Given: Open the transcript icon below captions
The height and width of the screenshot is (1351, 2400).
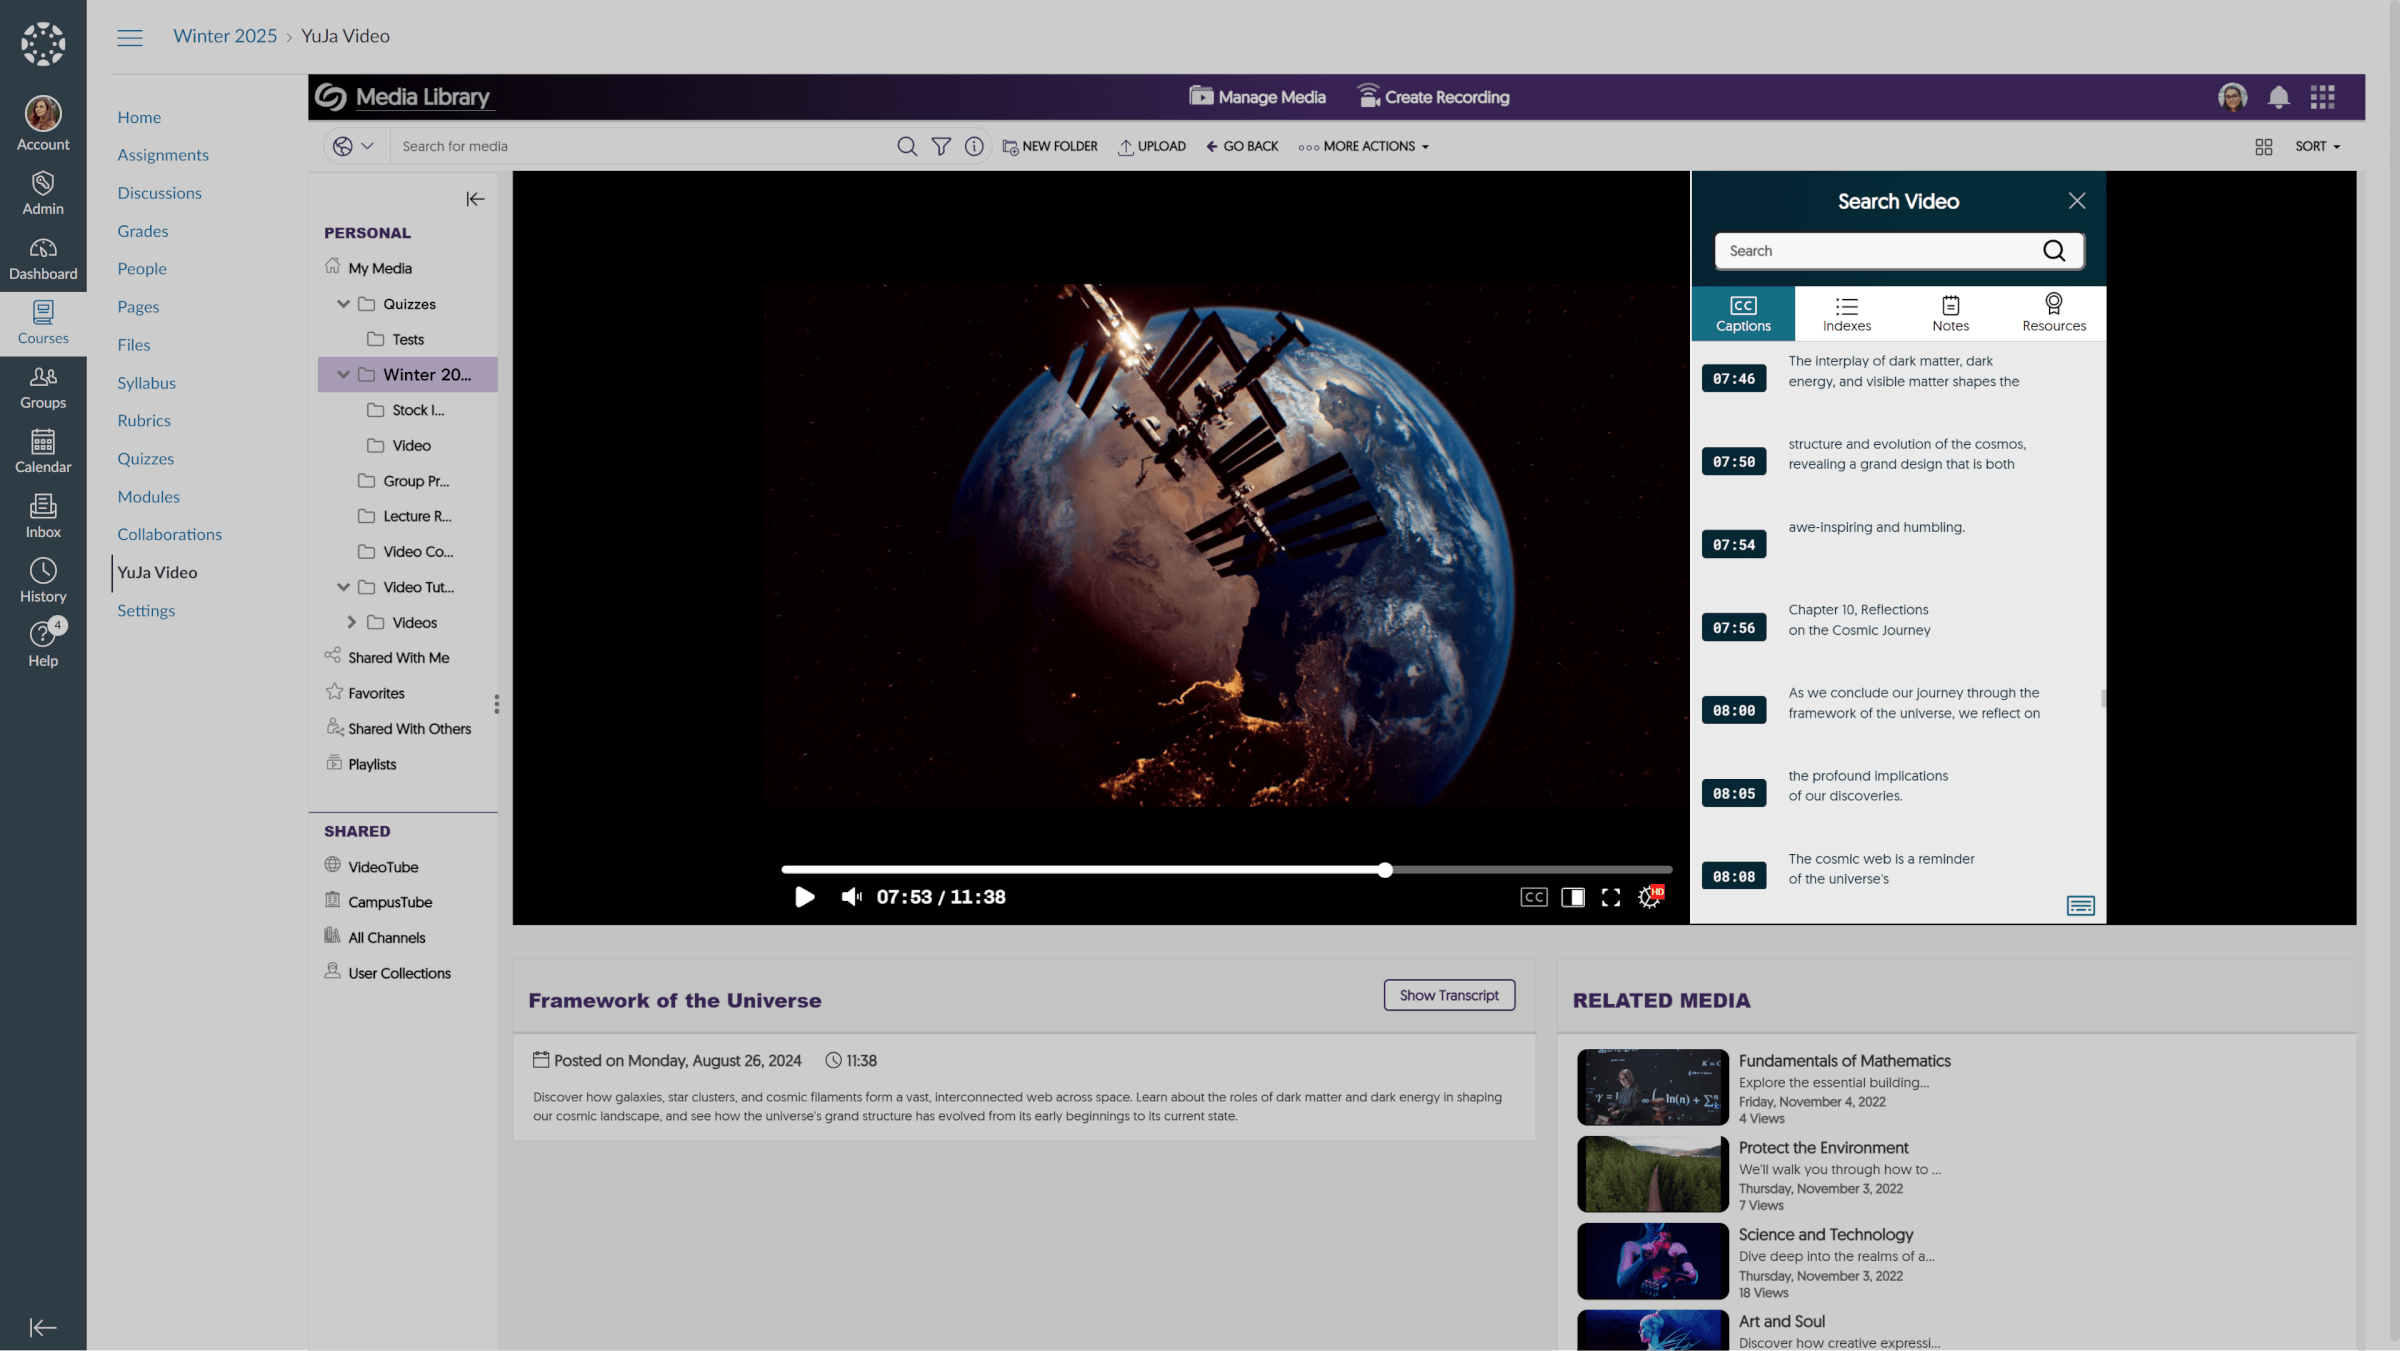Looking at the screenshot, I should [2081, 905].
